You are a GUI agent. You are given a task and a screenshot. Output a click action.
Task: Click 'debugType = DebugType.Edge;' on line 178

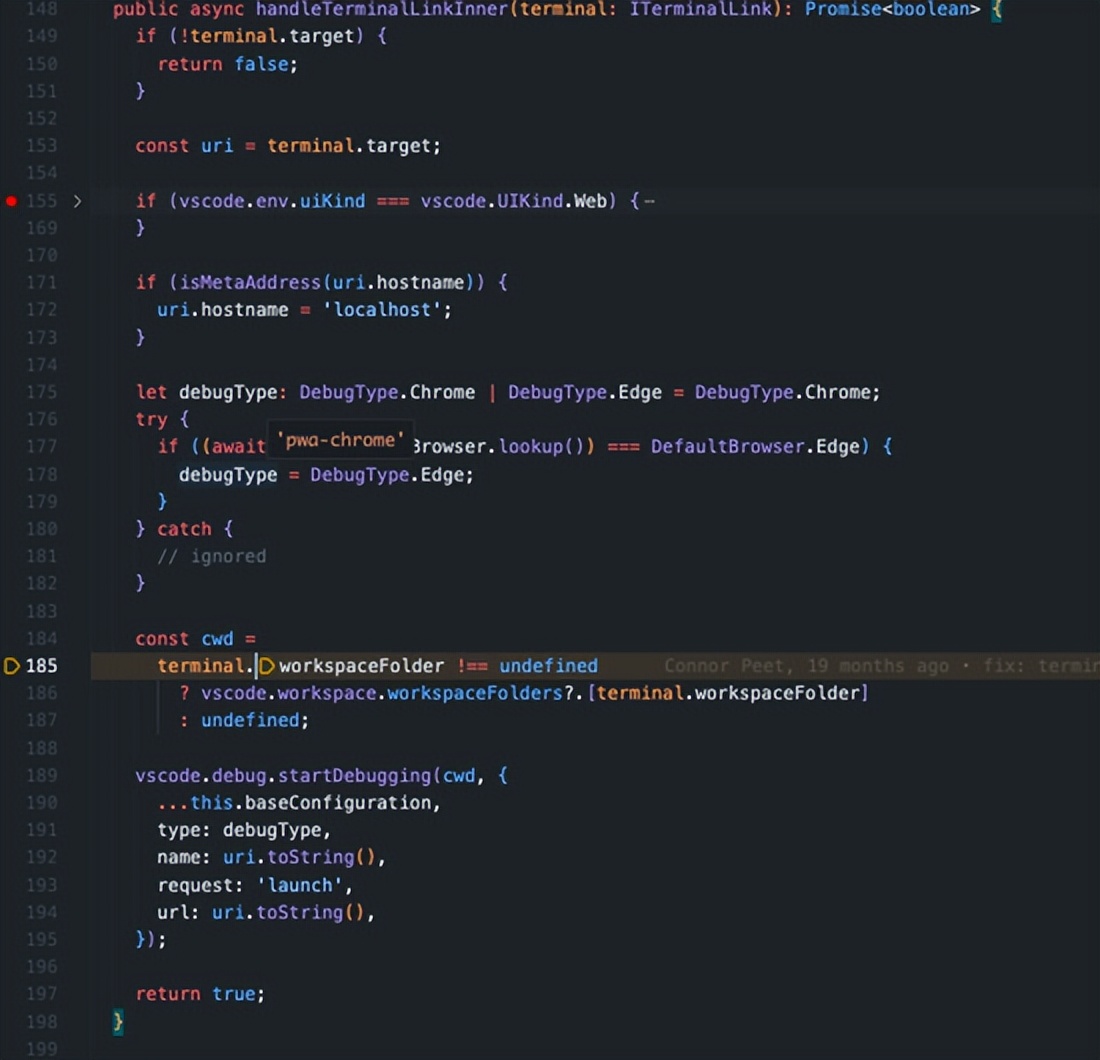(326, 475)
